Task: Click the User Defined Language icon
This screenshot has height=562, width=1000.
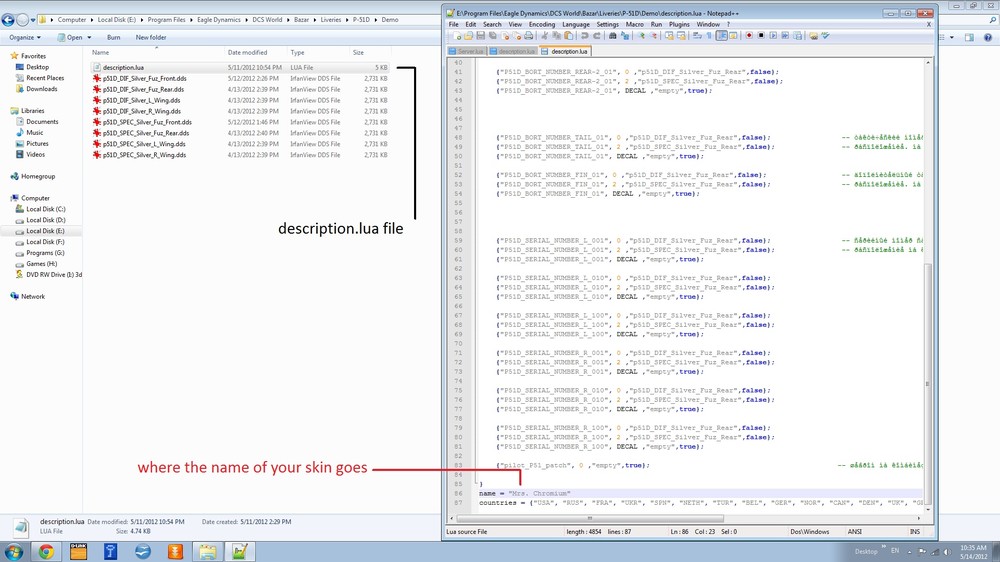Action: 733,36
